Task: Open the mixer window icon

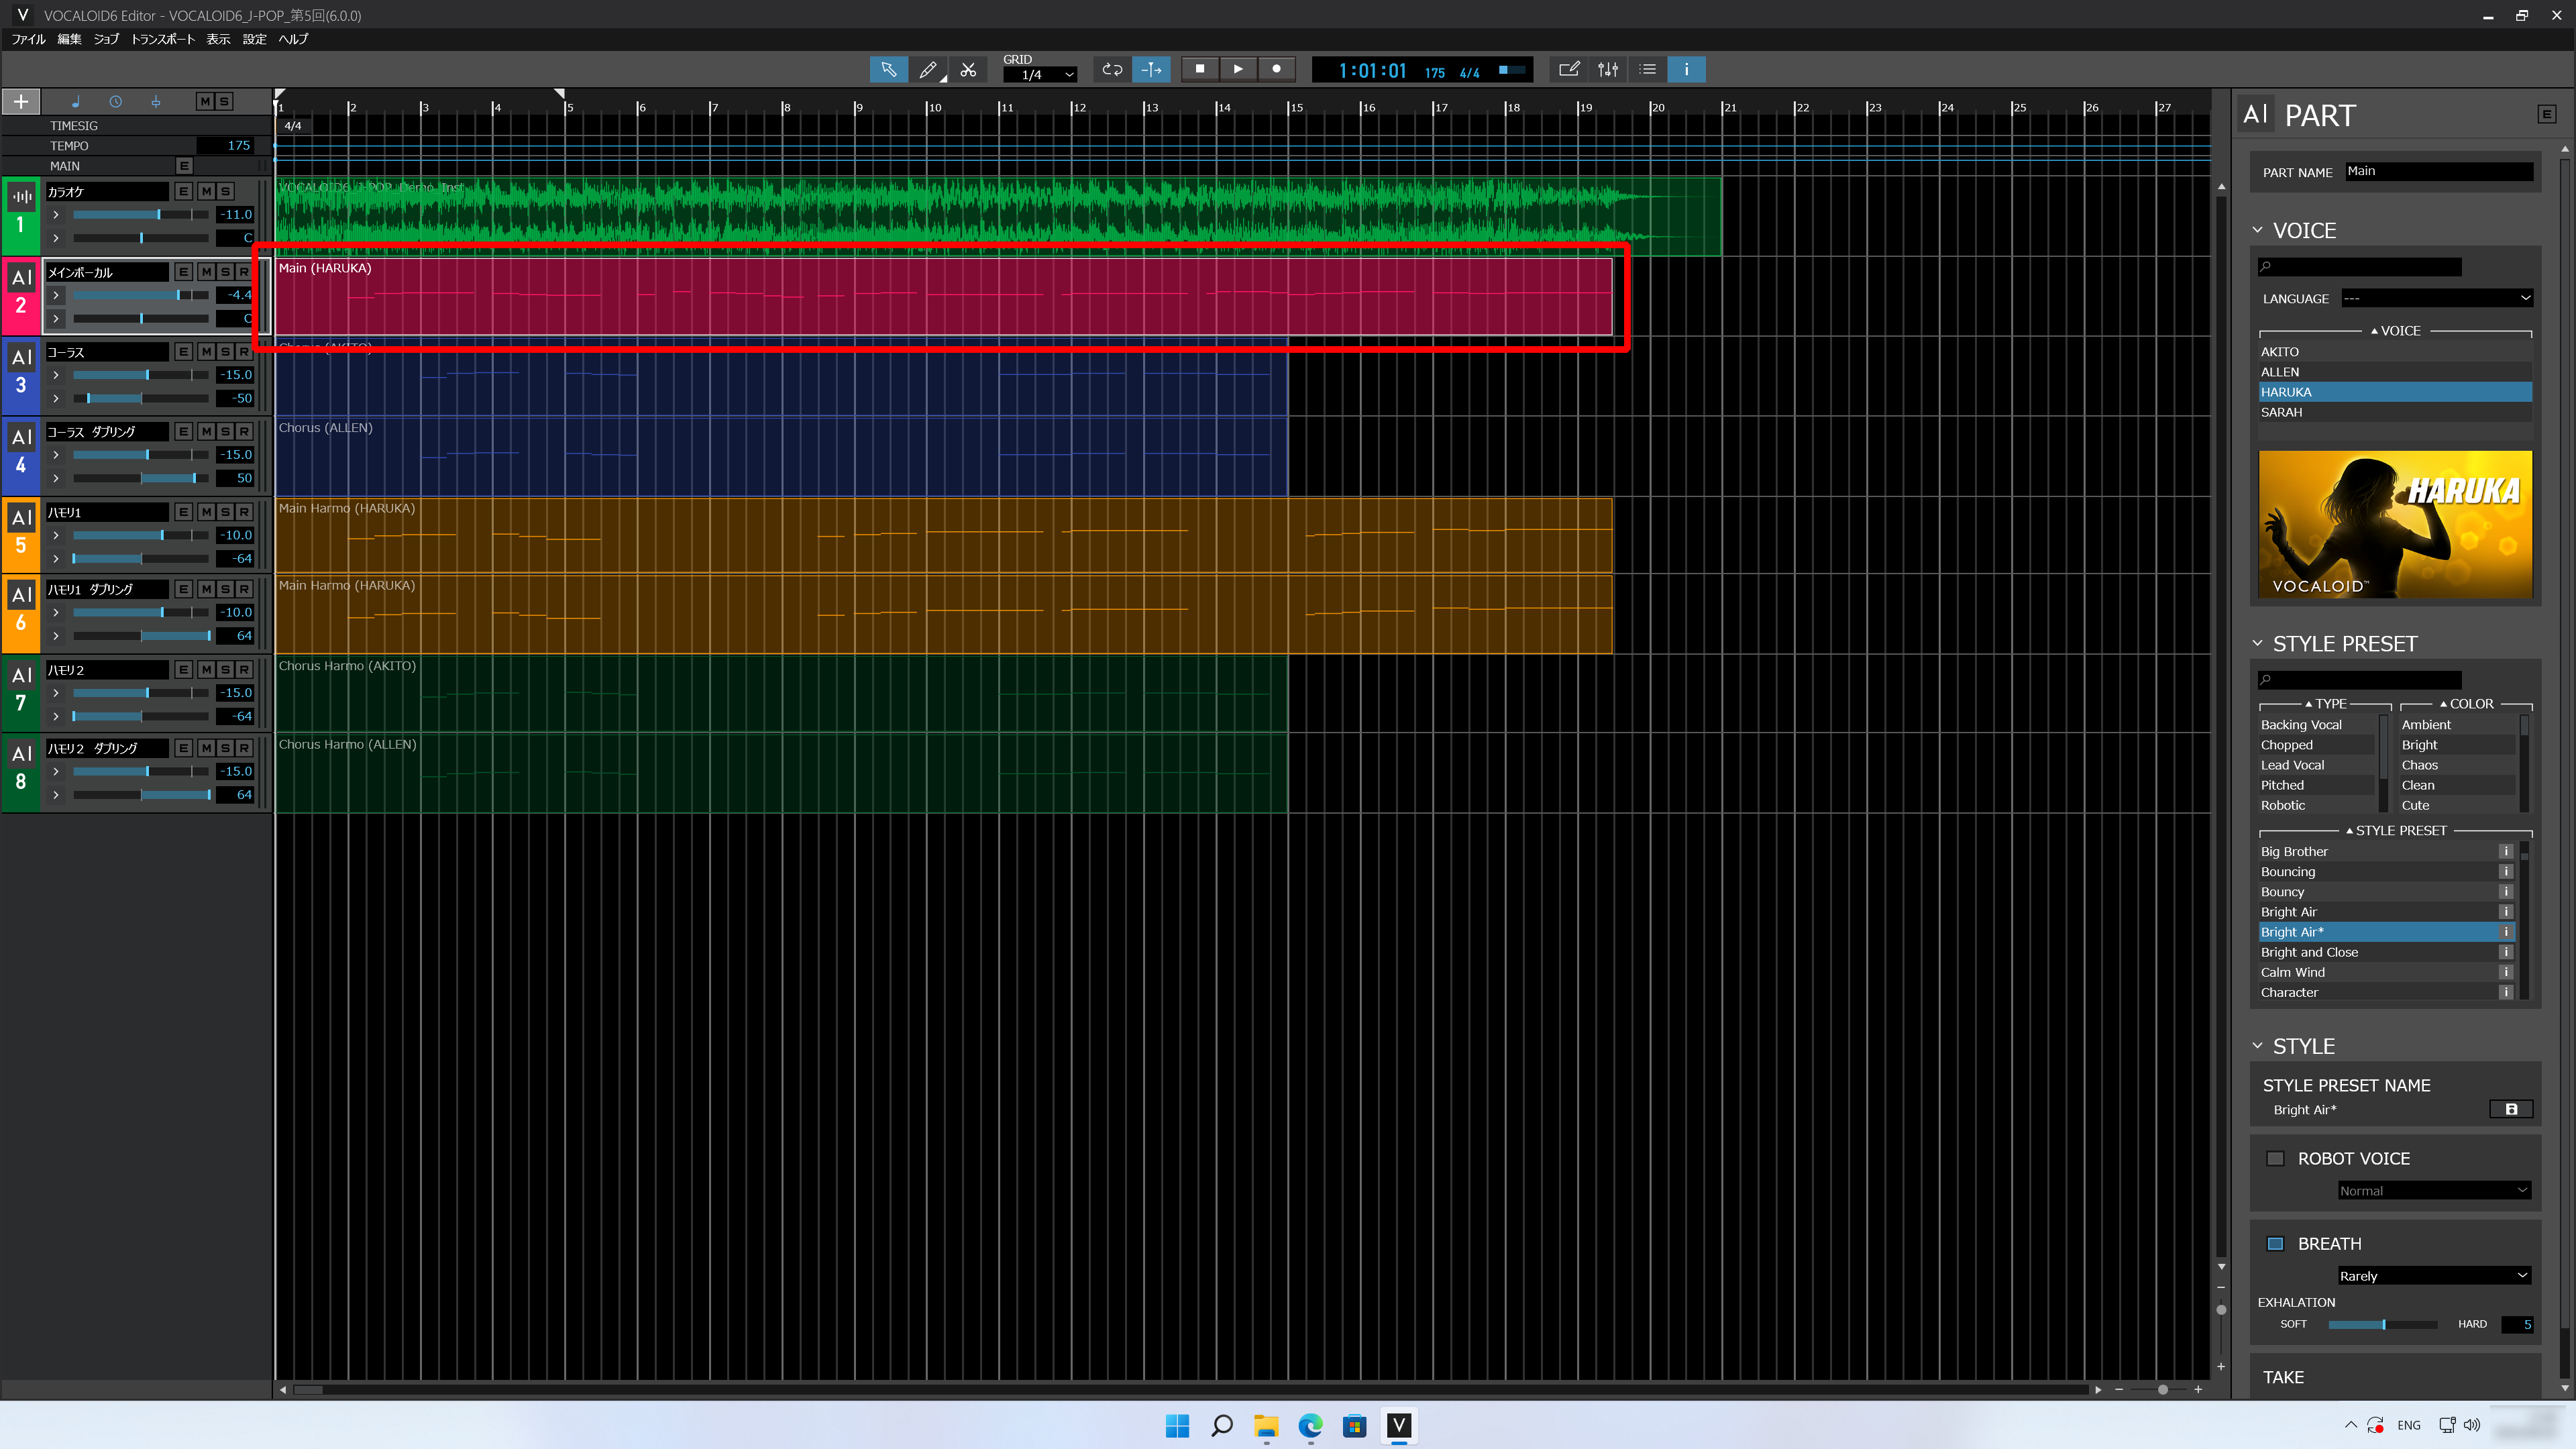Action: 1608,69
